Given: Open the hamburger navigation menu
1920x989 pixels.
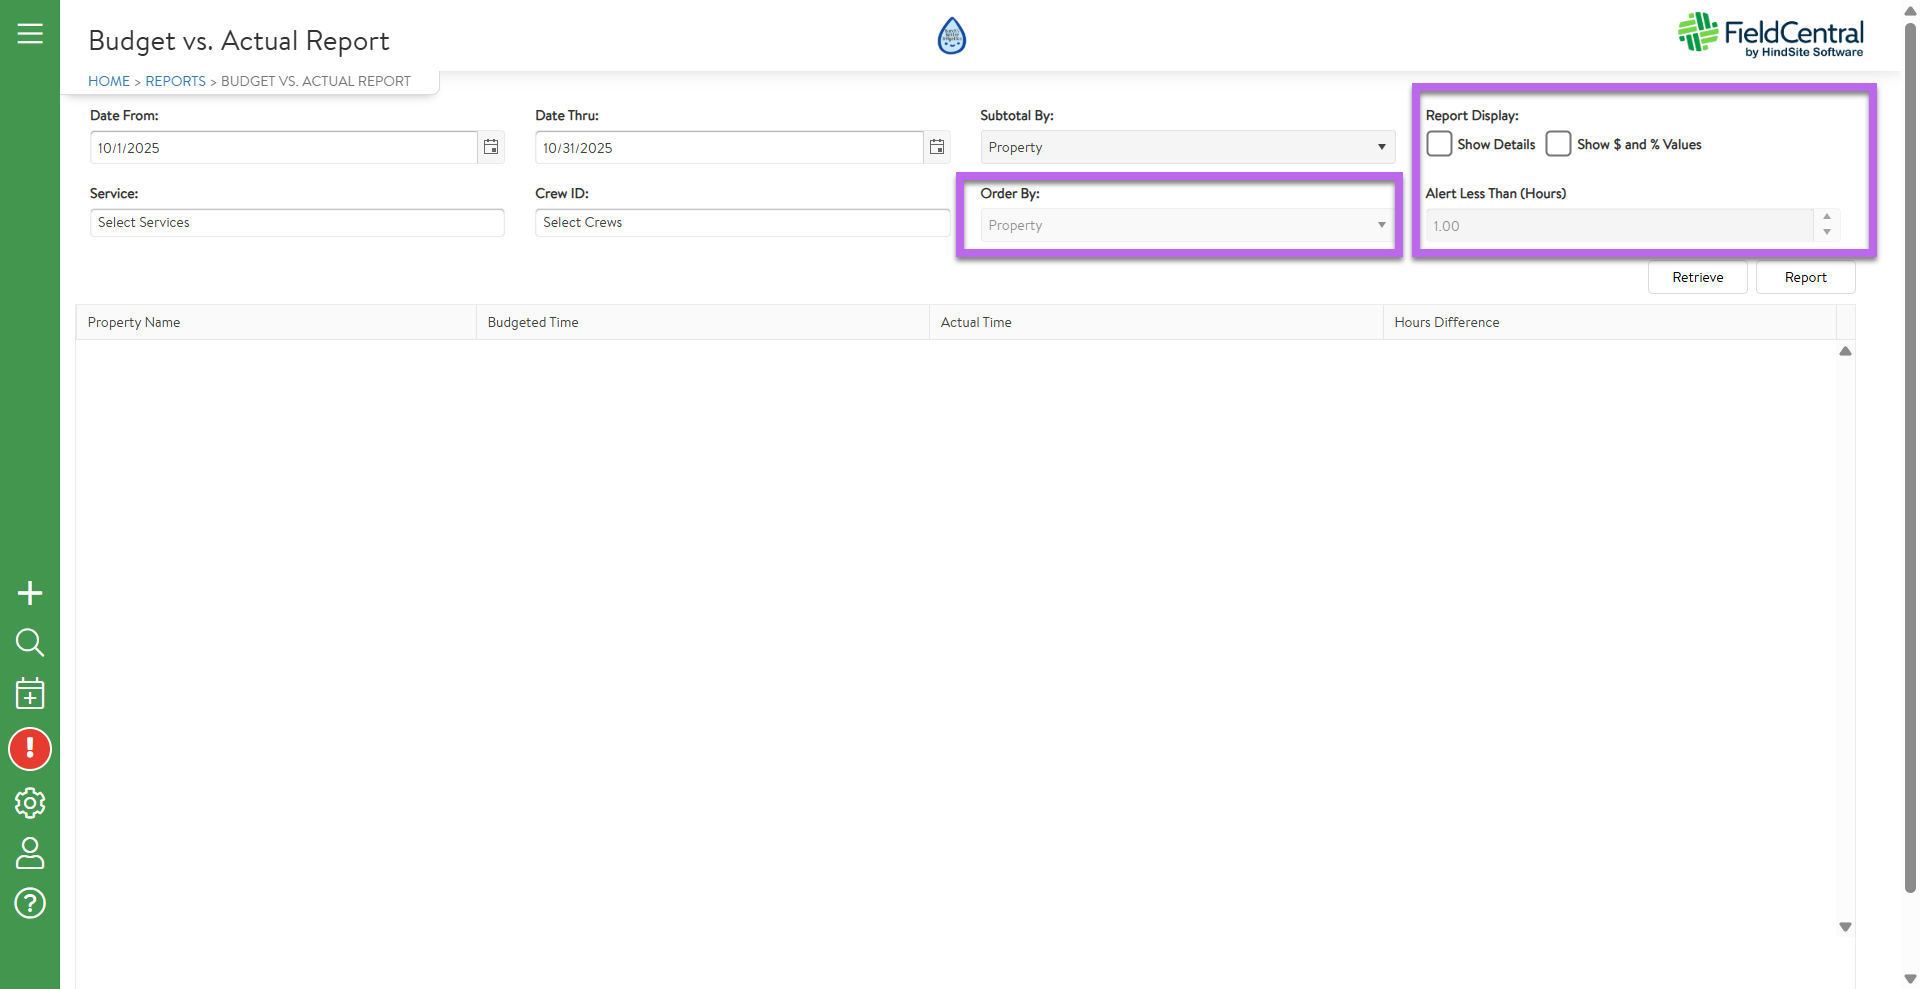Looking at the screenshot, I should tap(30, 34).
